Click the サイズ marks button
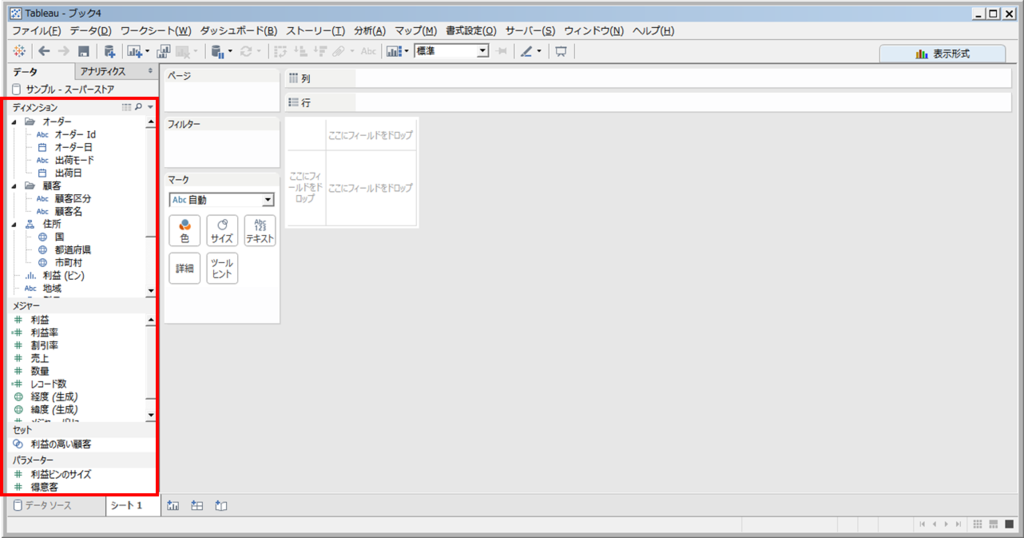This screenshot has width=1024, height=538. tap(222, 231)
